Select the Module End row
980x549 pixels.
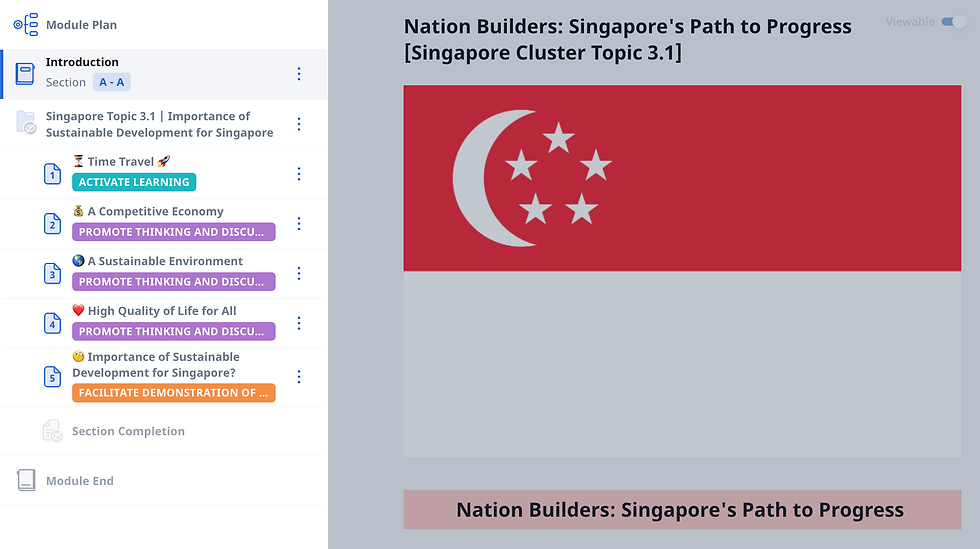[x=164, y=480]
